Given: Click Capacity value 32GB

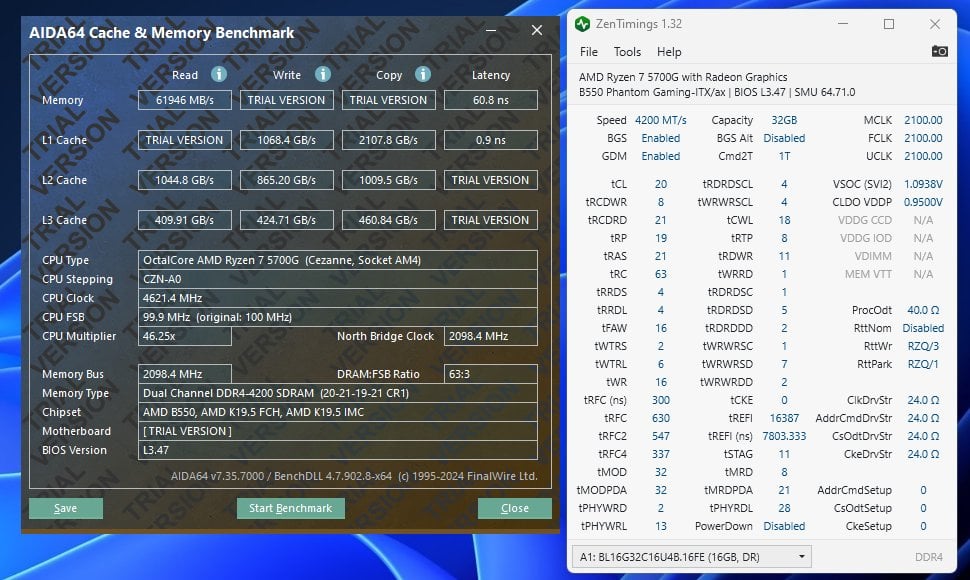Looking at the screenshot, I should click(784, 120).
